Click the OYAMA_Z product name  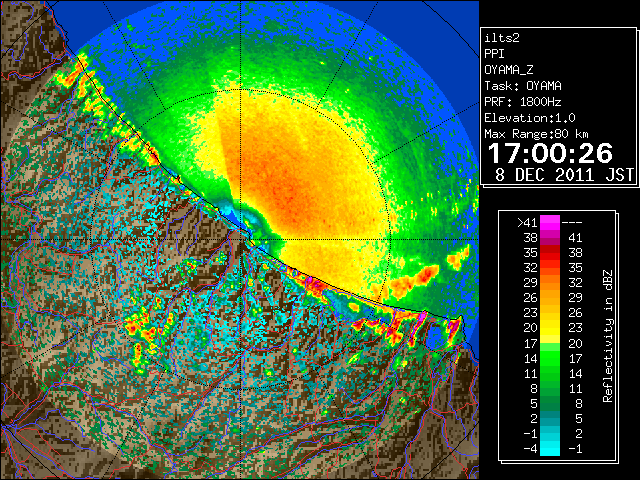coord(509,70)
